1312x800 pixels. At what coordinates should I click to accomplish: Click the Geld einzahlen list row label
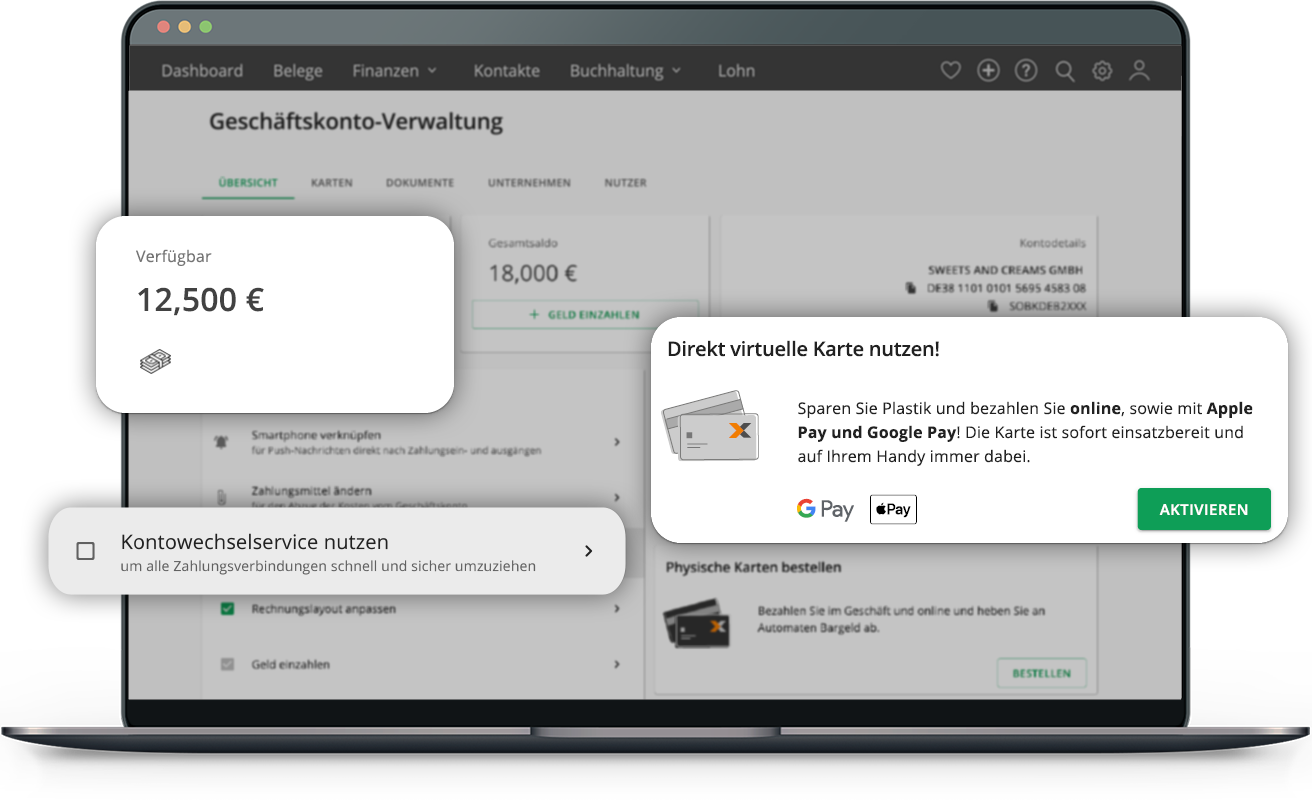[291, 664]
